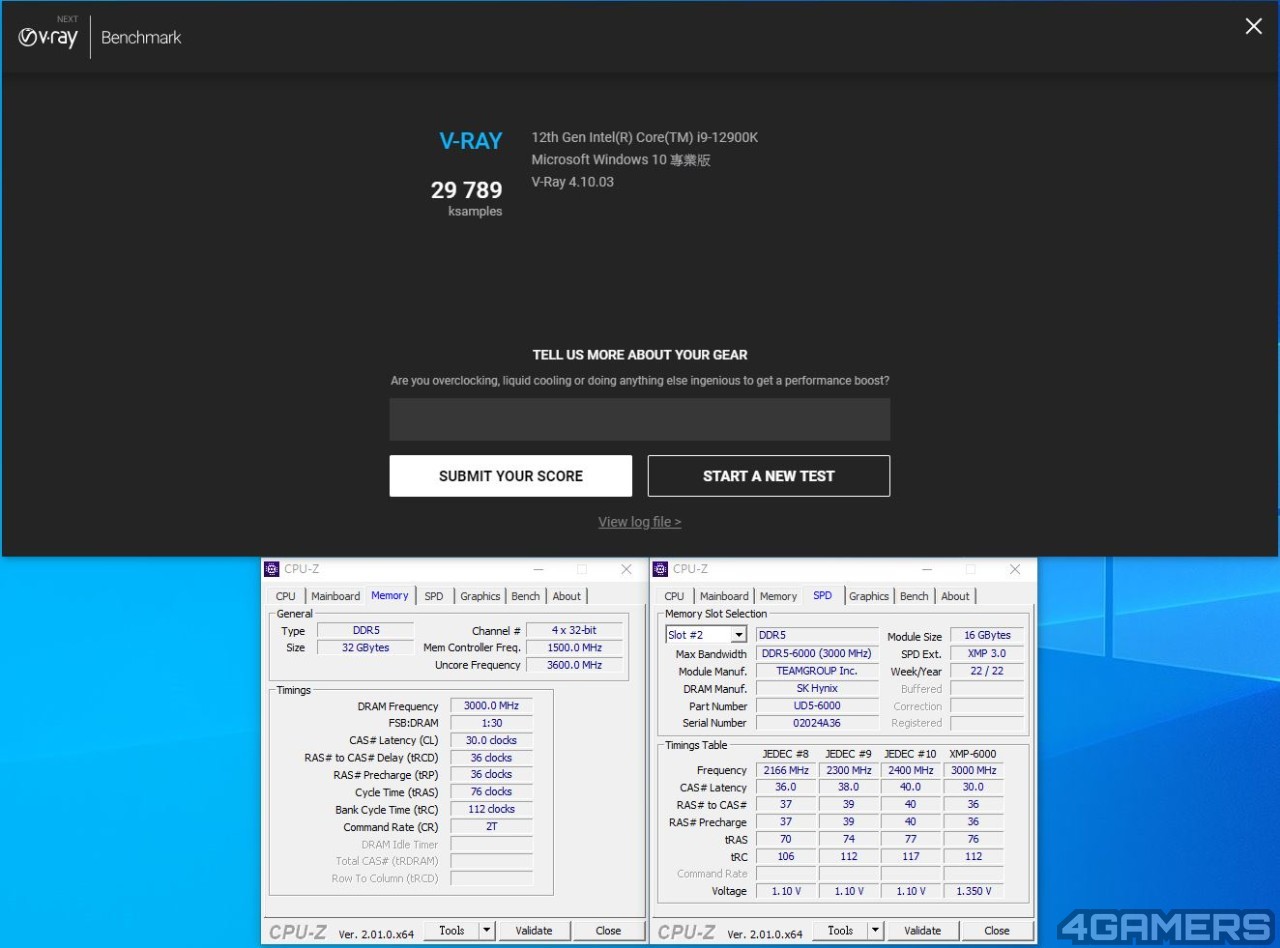The width and height of the screenshot is (1280, 948).
Task: Click START A NEW TEST button
Action: [x=769, y=476]
